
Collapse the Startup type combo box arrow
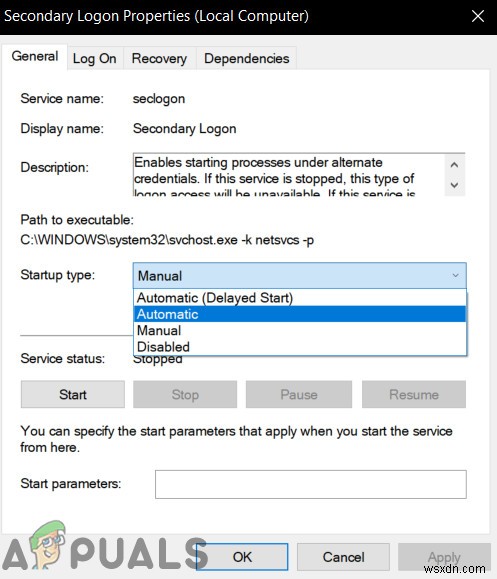[x=455, y=275]
